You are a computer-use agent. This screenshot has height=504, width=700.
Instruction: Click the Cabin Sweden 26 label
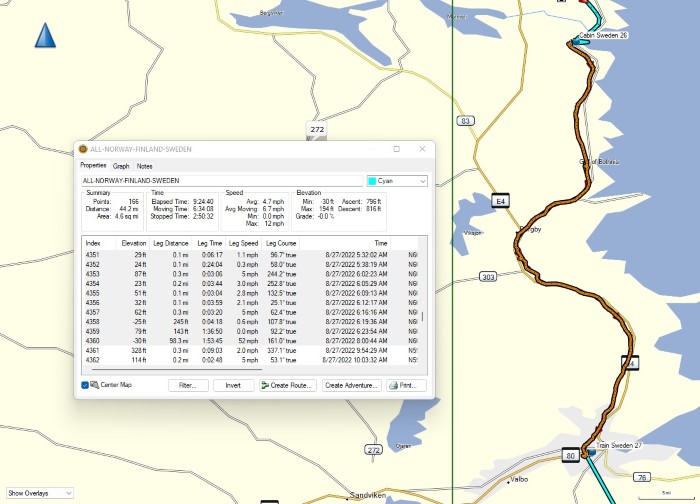click(603, 35)
